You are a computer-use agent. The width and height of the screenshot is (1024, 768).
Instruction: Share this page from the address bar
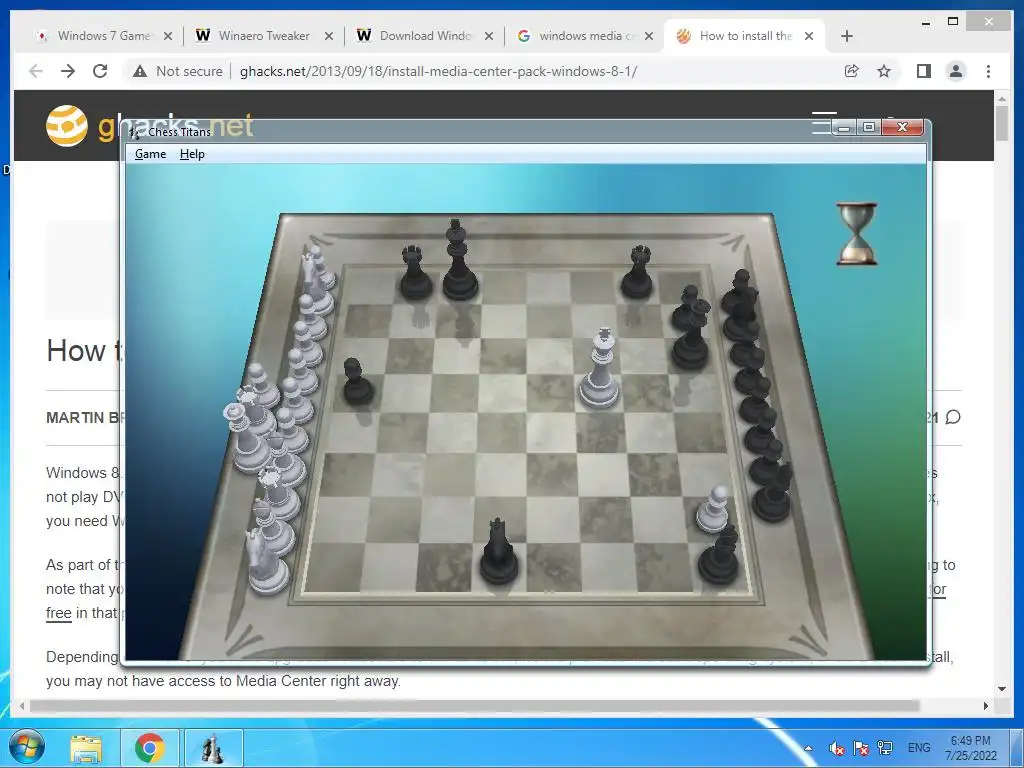(x=852, y=71)
